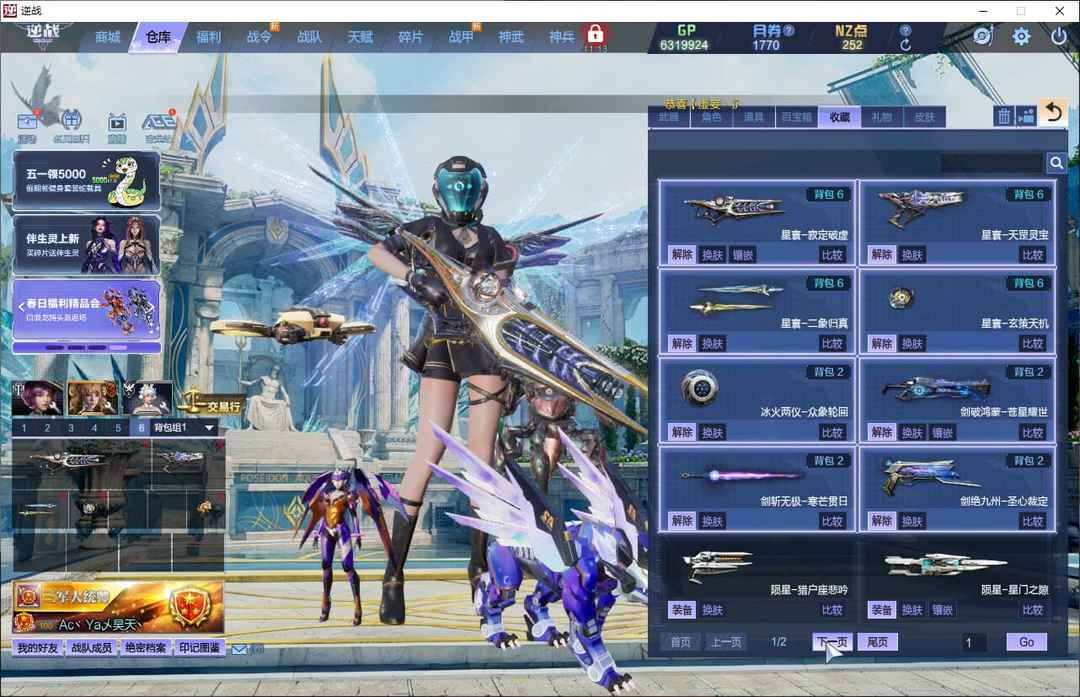Image resolution: width=1080 pixels, height=697 pixels.
Task: Click 换肤 on 冰火两仪-众象轮回 card
Action: tap(712, 433)
